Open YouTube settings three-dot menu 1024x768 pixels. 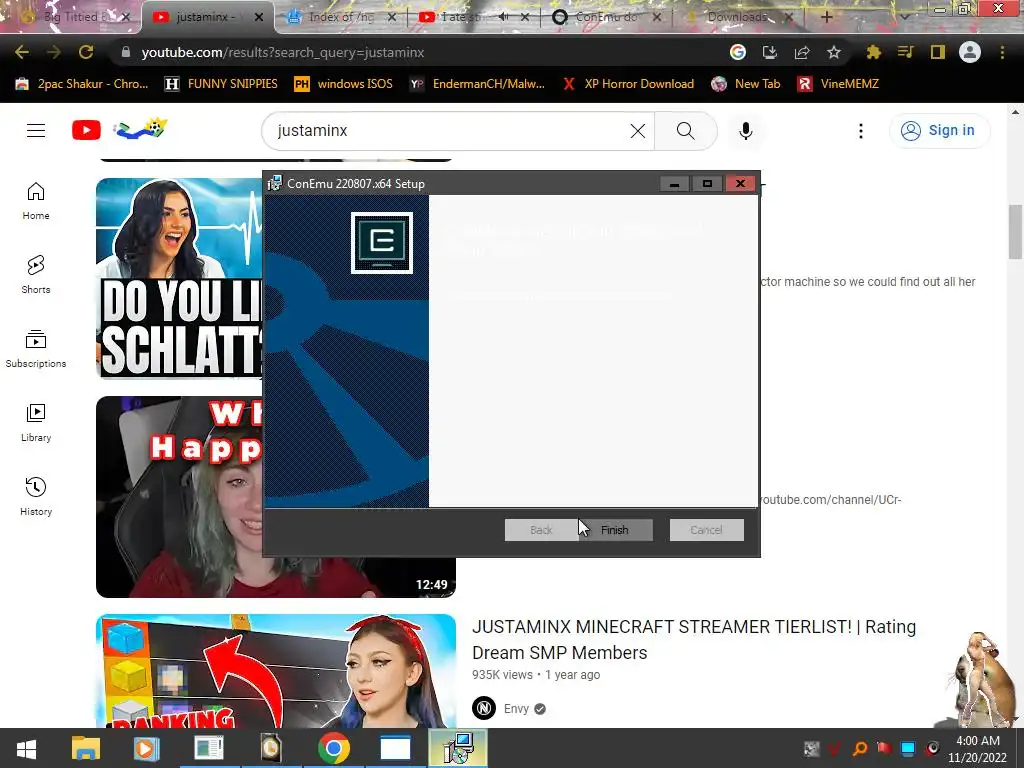click(x=861, y=131)
